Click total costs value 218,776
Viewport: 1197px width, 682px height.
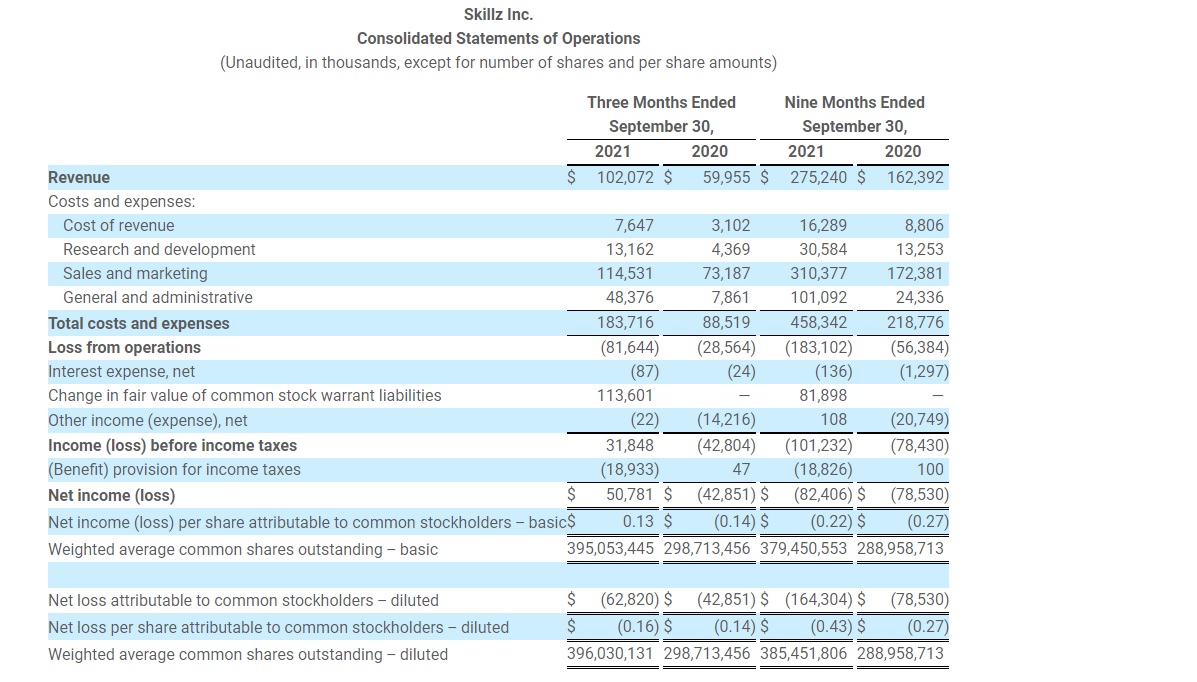(915, 322)
